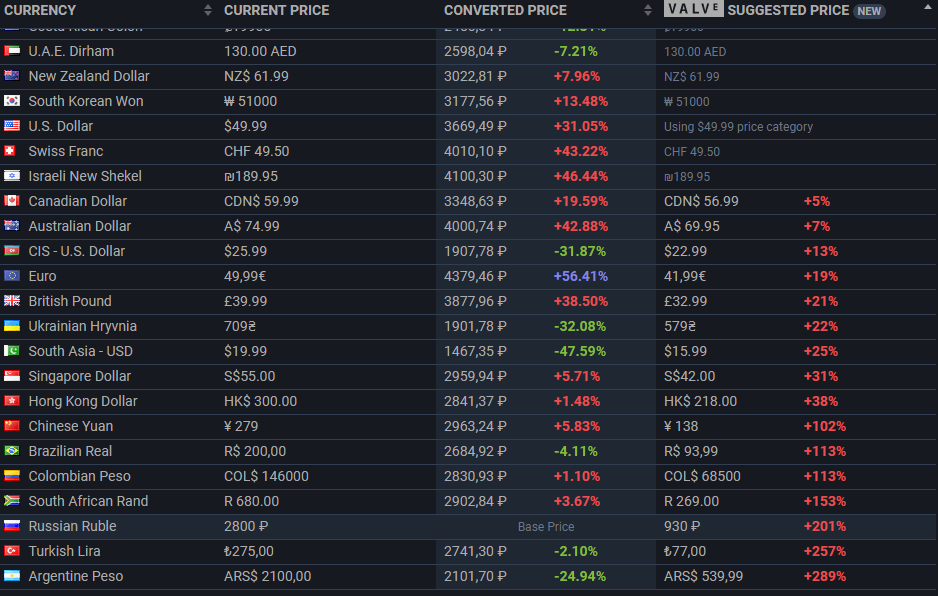Viewport: 938px width, 596px height.
Task: Click the Turkish Lira flag icon
Action: 12,551
